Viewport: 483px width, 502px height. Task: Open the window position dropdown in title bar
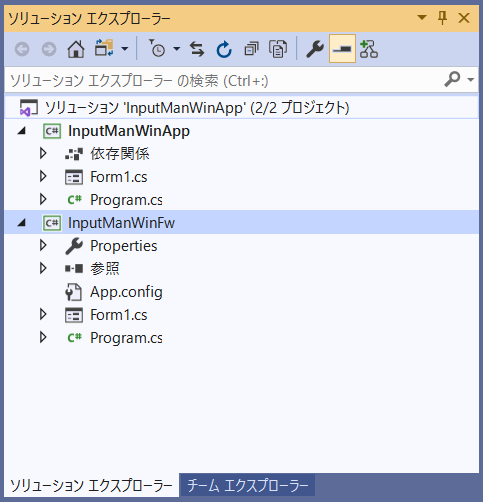click(422, 17)
